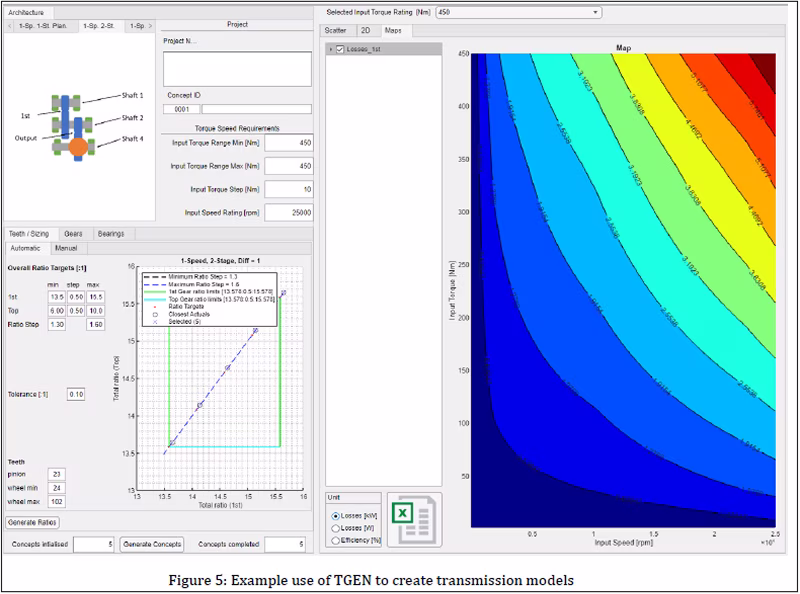Select the Losses [W] unit option
The image size is (800, 594).
334,527
